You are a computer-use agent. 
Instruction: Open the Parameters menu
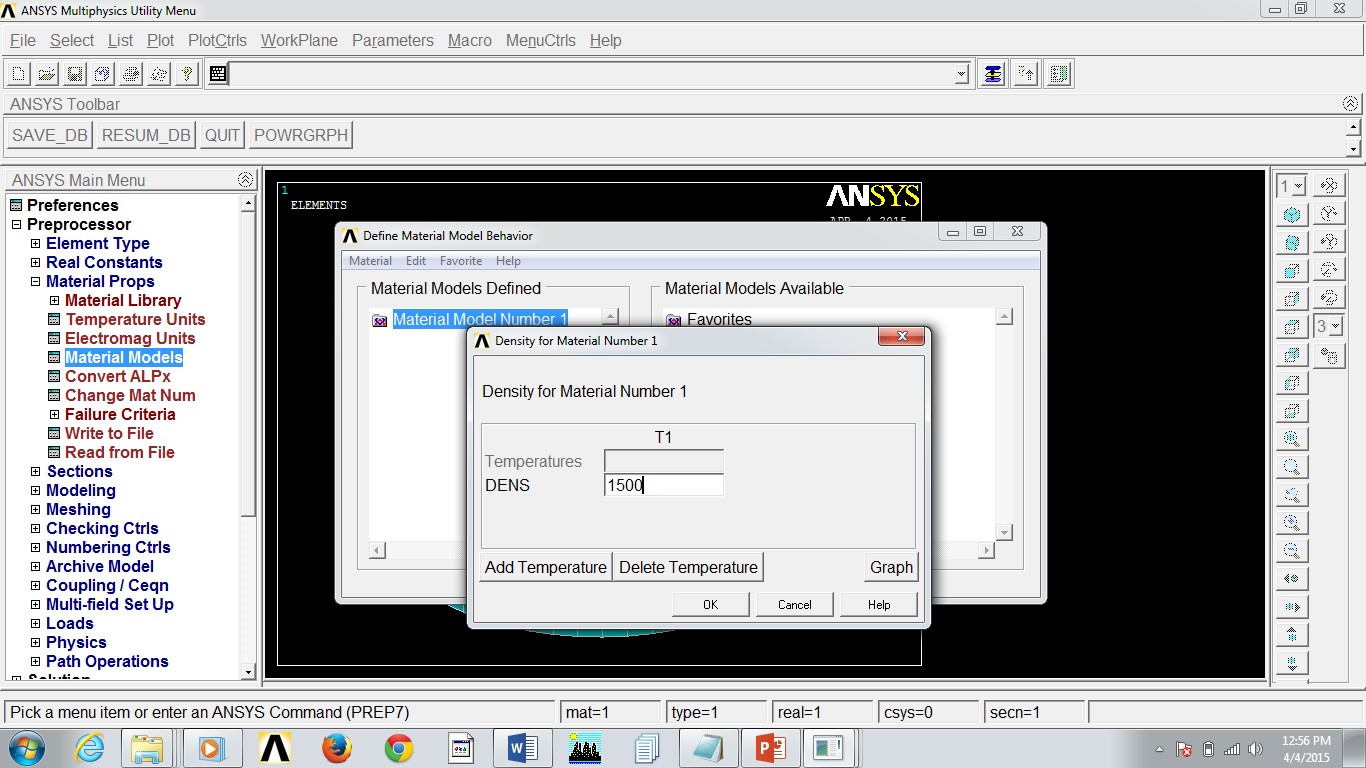(393, 41)
